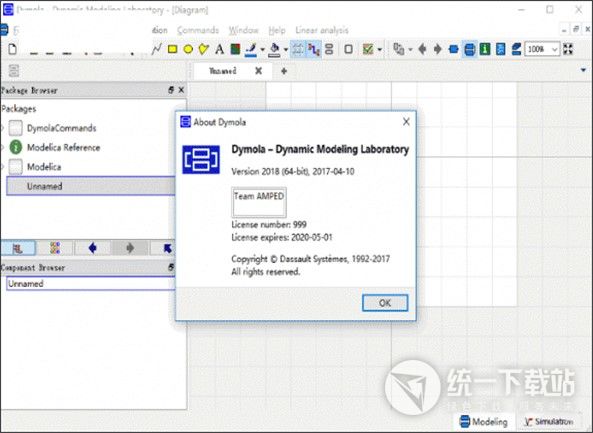The width and height of the screenshot is (593, 433).
Task: Close the About Dymola dialog
Action: point(406,122)
